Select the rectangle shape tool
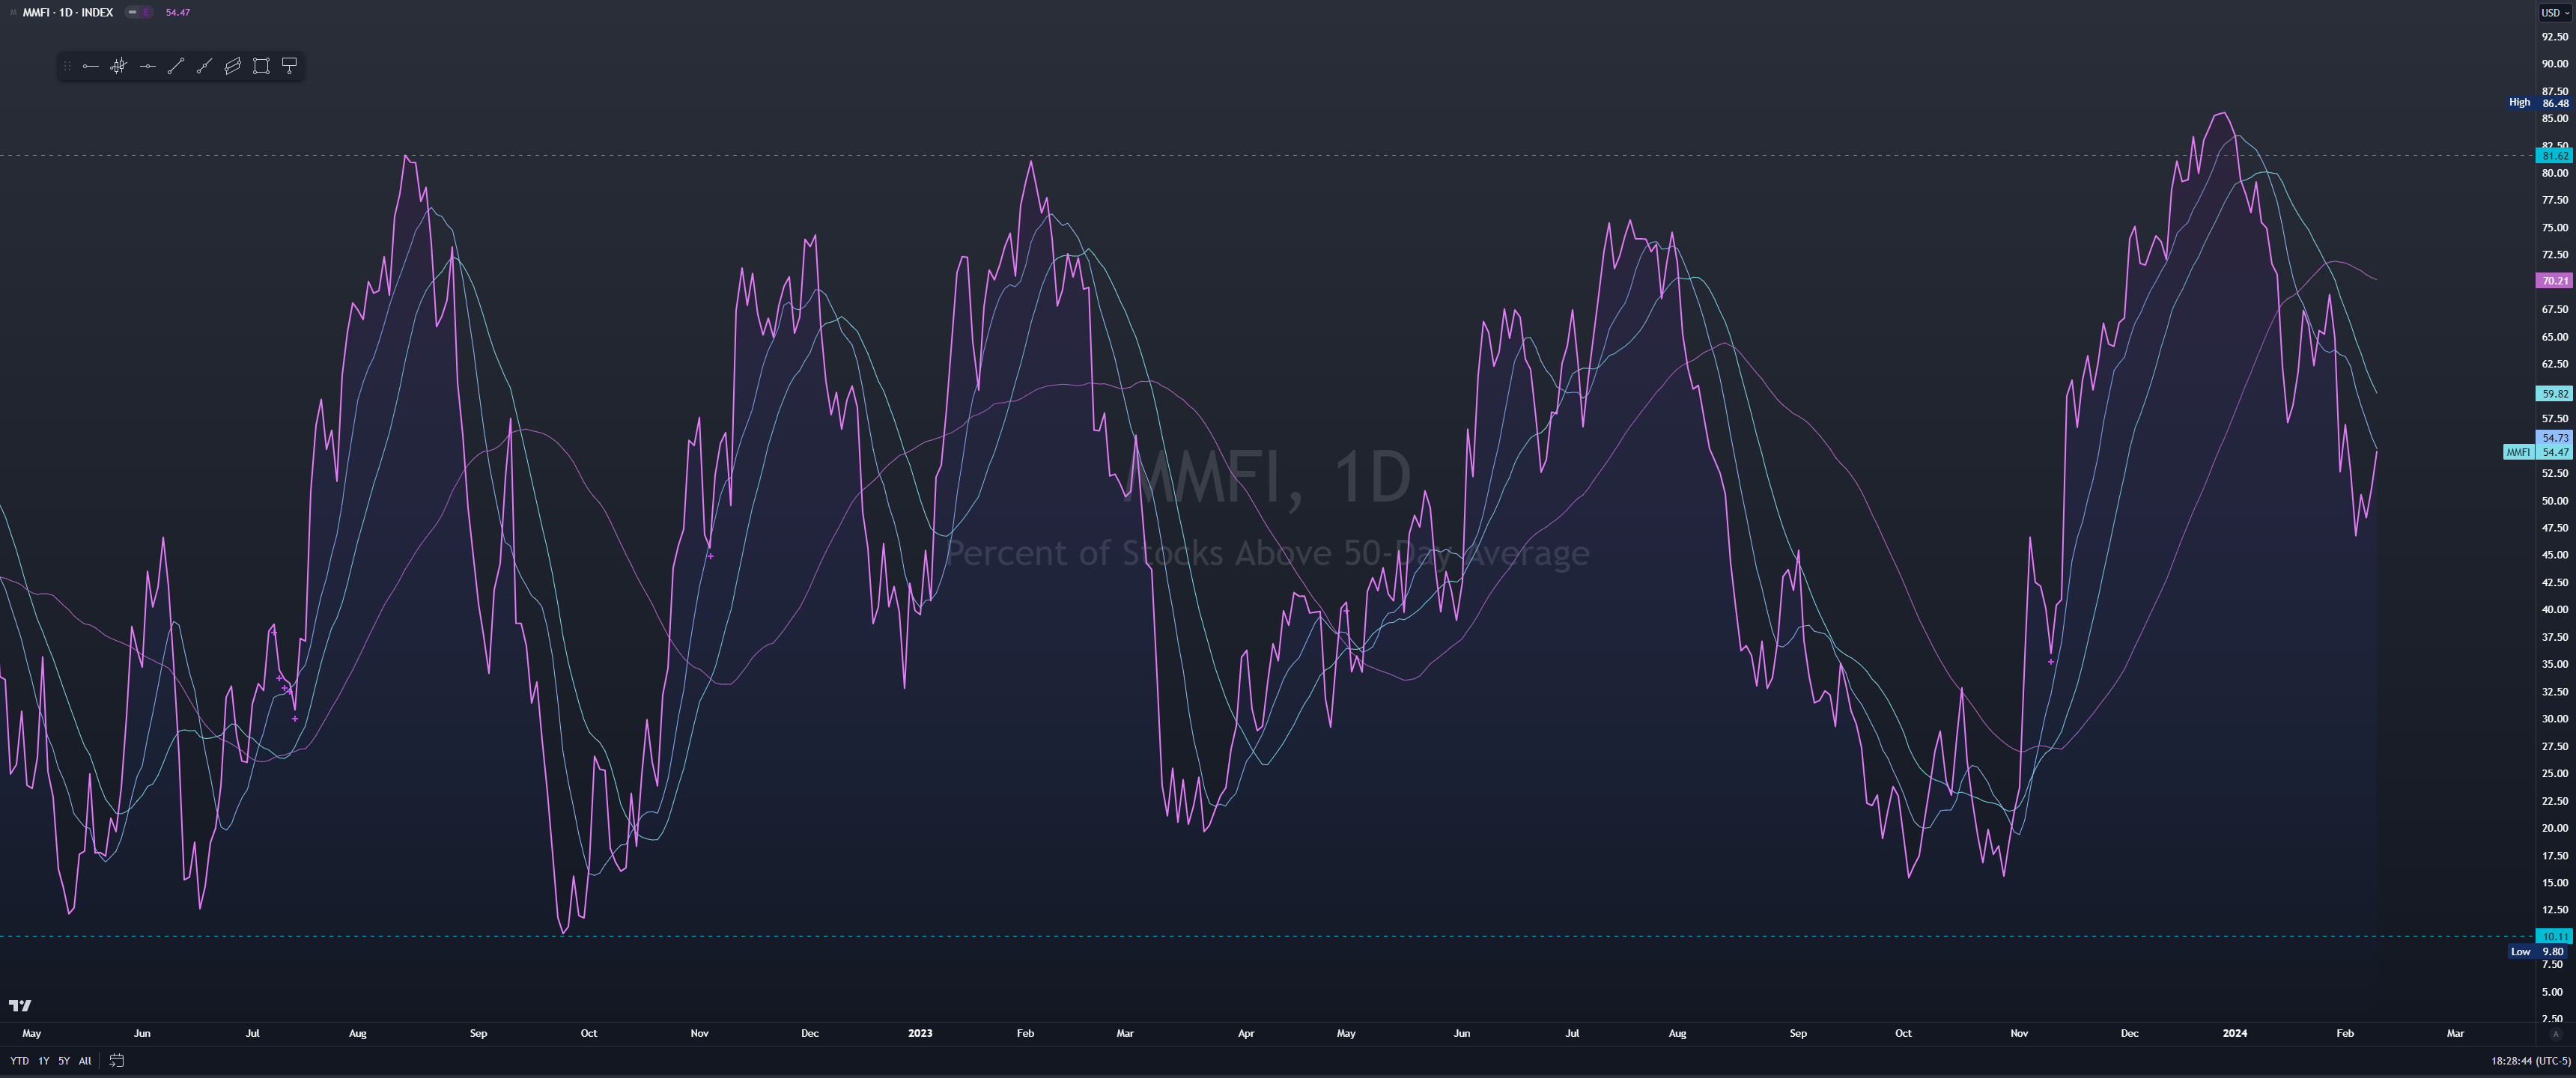The image size is (2576, 1078). [261, 66]
